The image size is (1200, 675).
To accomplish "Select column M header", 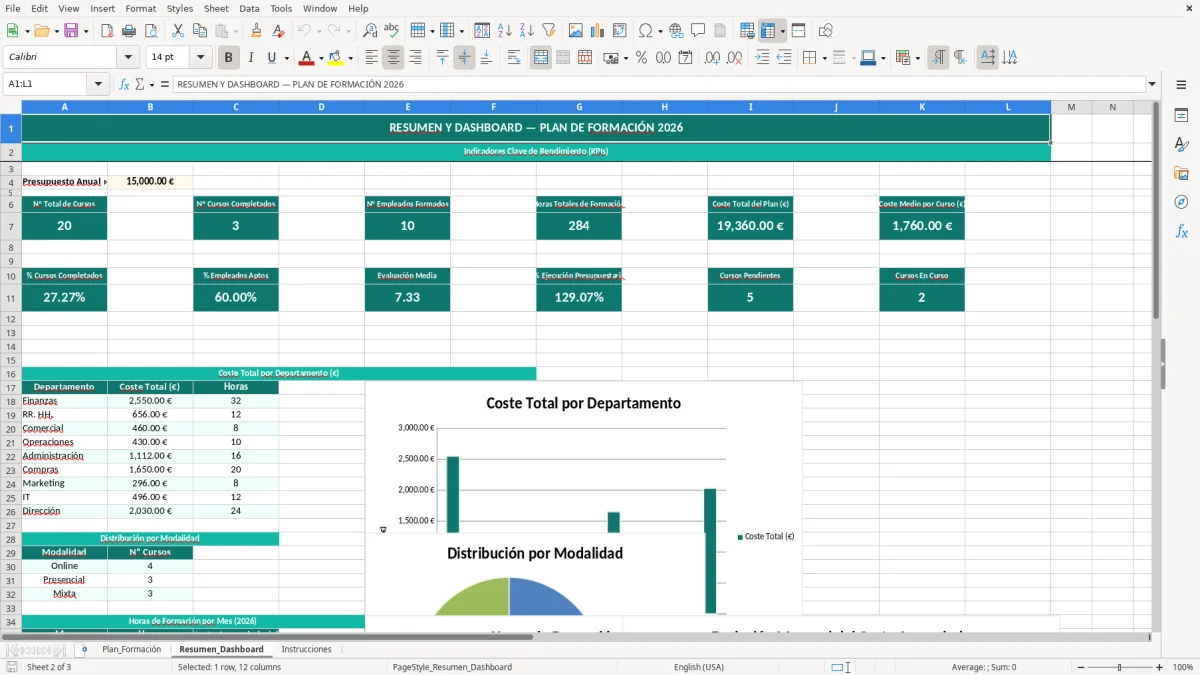I will [1071, 107].
